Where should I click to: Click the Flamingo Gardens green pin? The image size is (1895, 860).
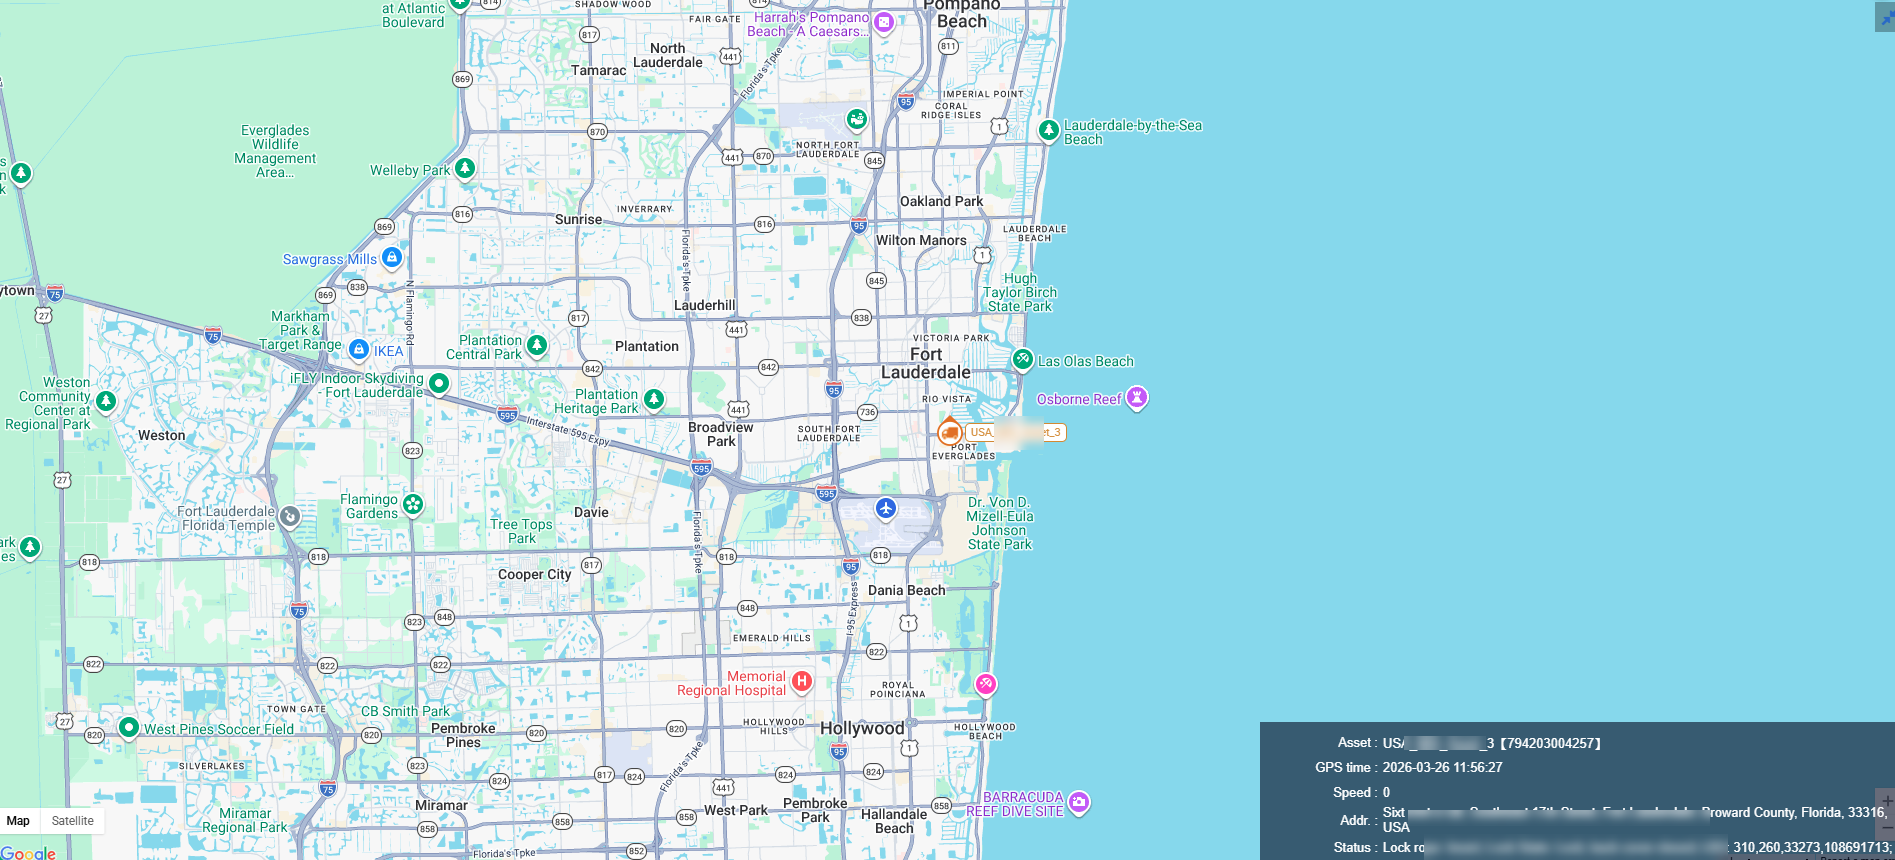tap(413, 504)
